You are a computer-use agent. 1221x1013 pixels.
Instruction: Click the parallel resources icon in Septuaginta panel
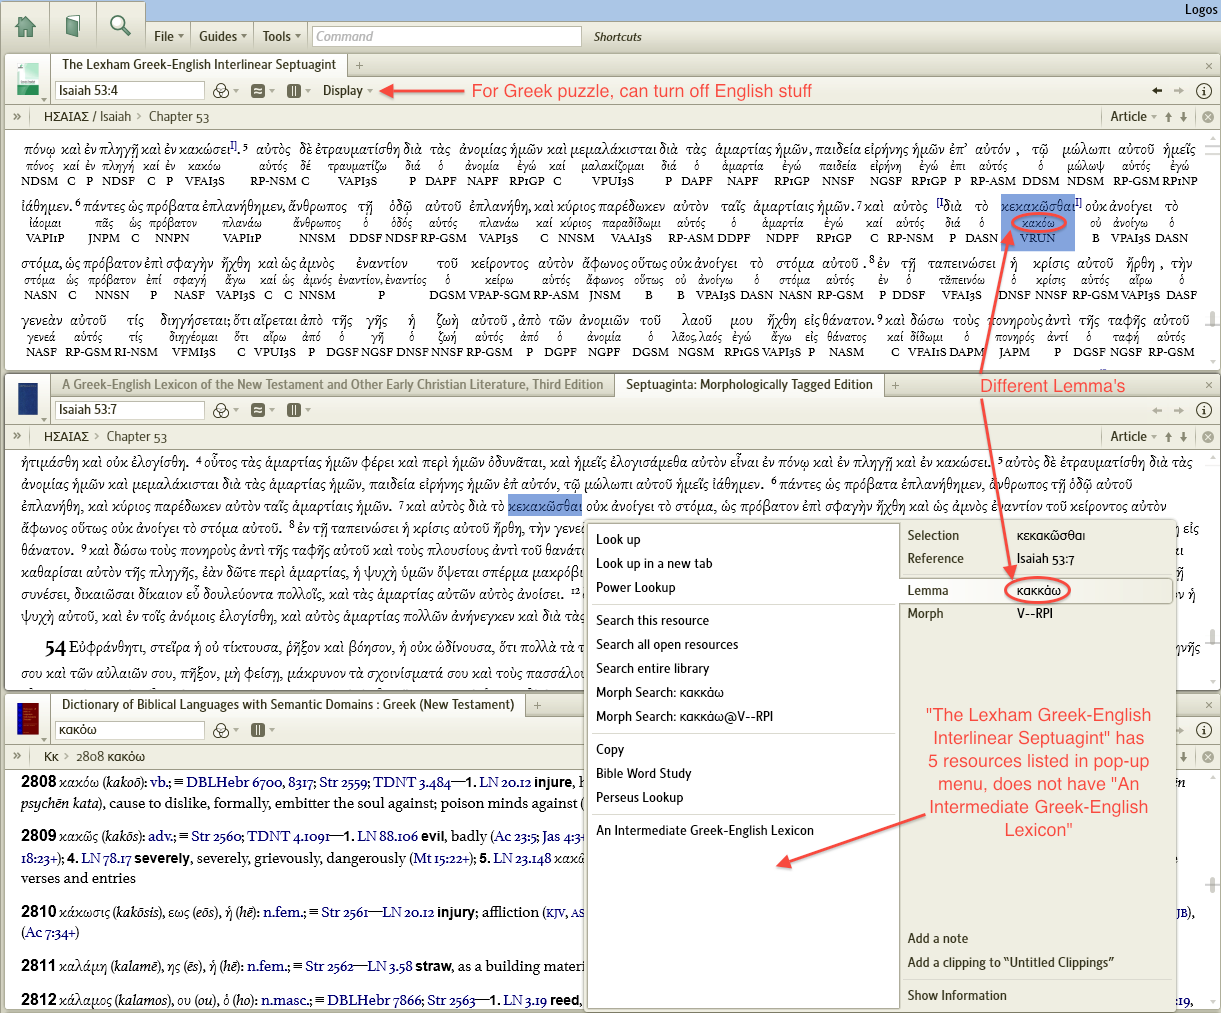click(x=258, y=410)
